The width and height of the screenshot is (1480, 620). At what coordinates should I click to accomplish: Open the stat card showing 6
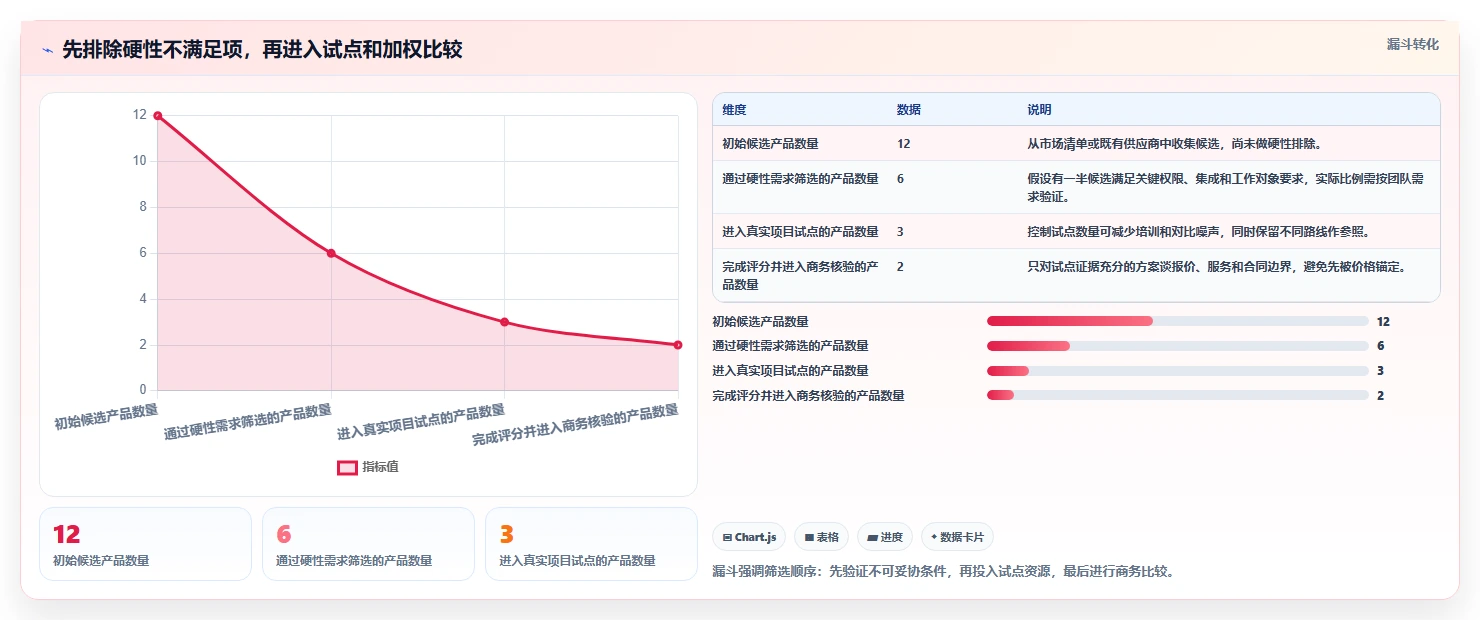368,544
